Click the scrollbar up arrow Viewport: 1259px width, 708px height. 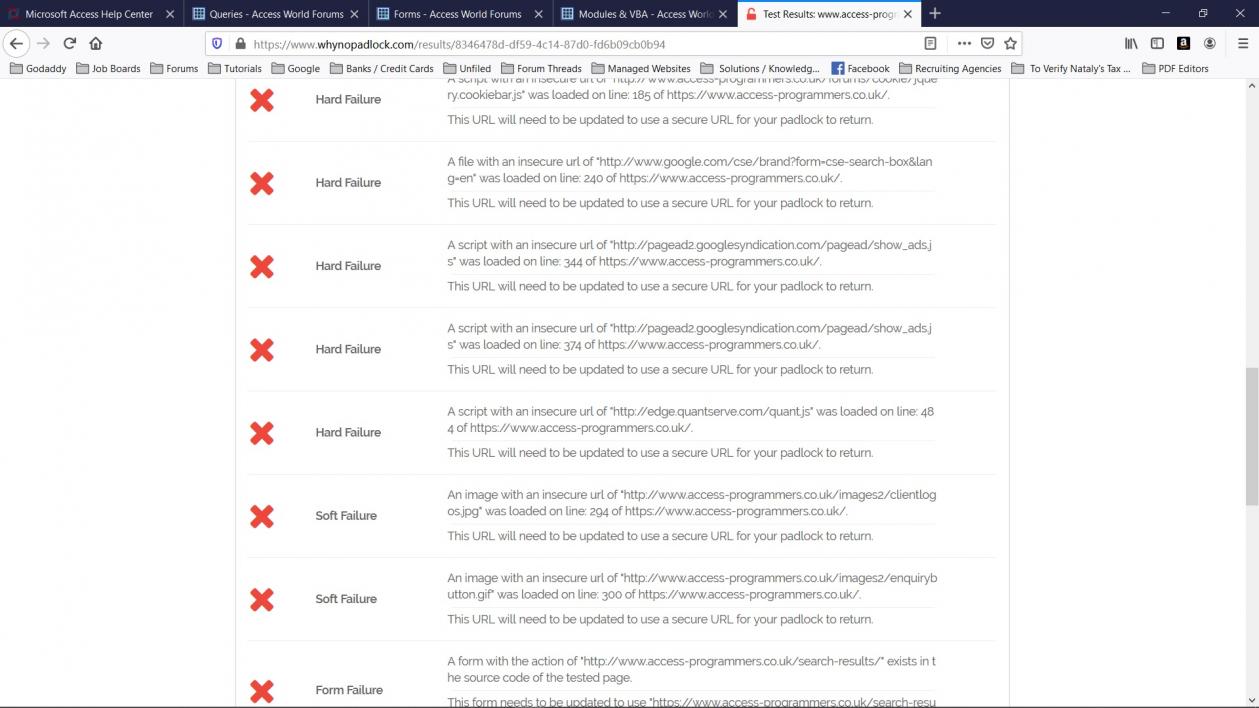pos(1251,87)
